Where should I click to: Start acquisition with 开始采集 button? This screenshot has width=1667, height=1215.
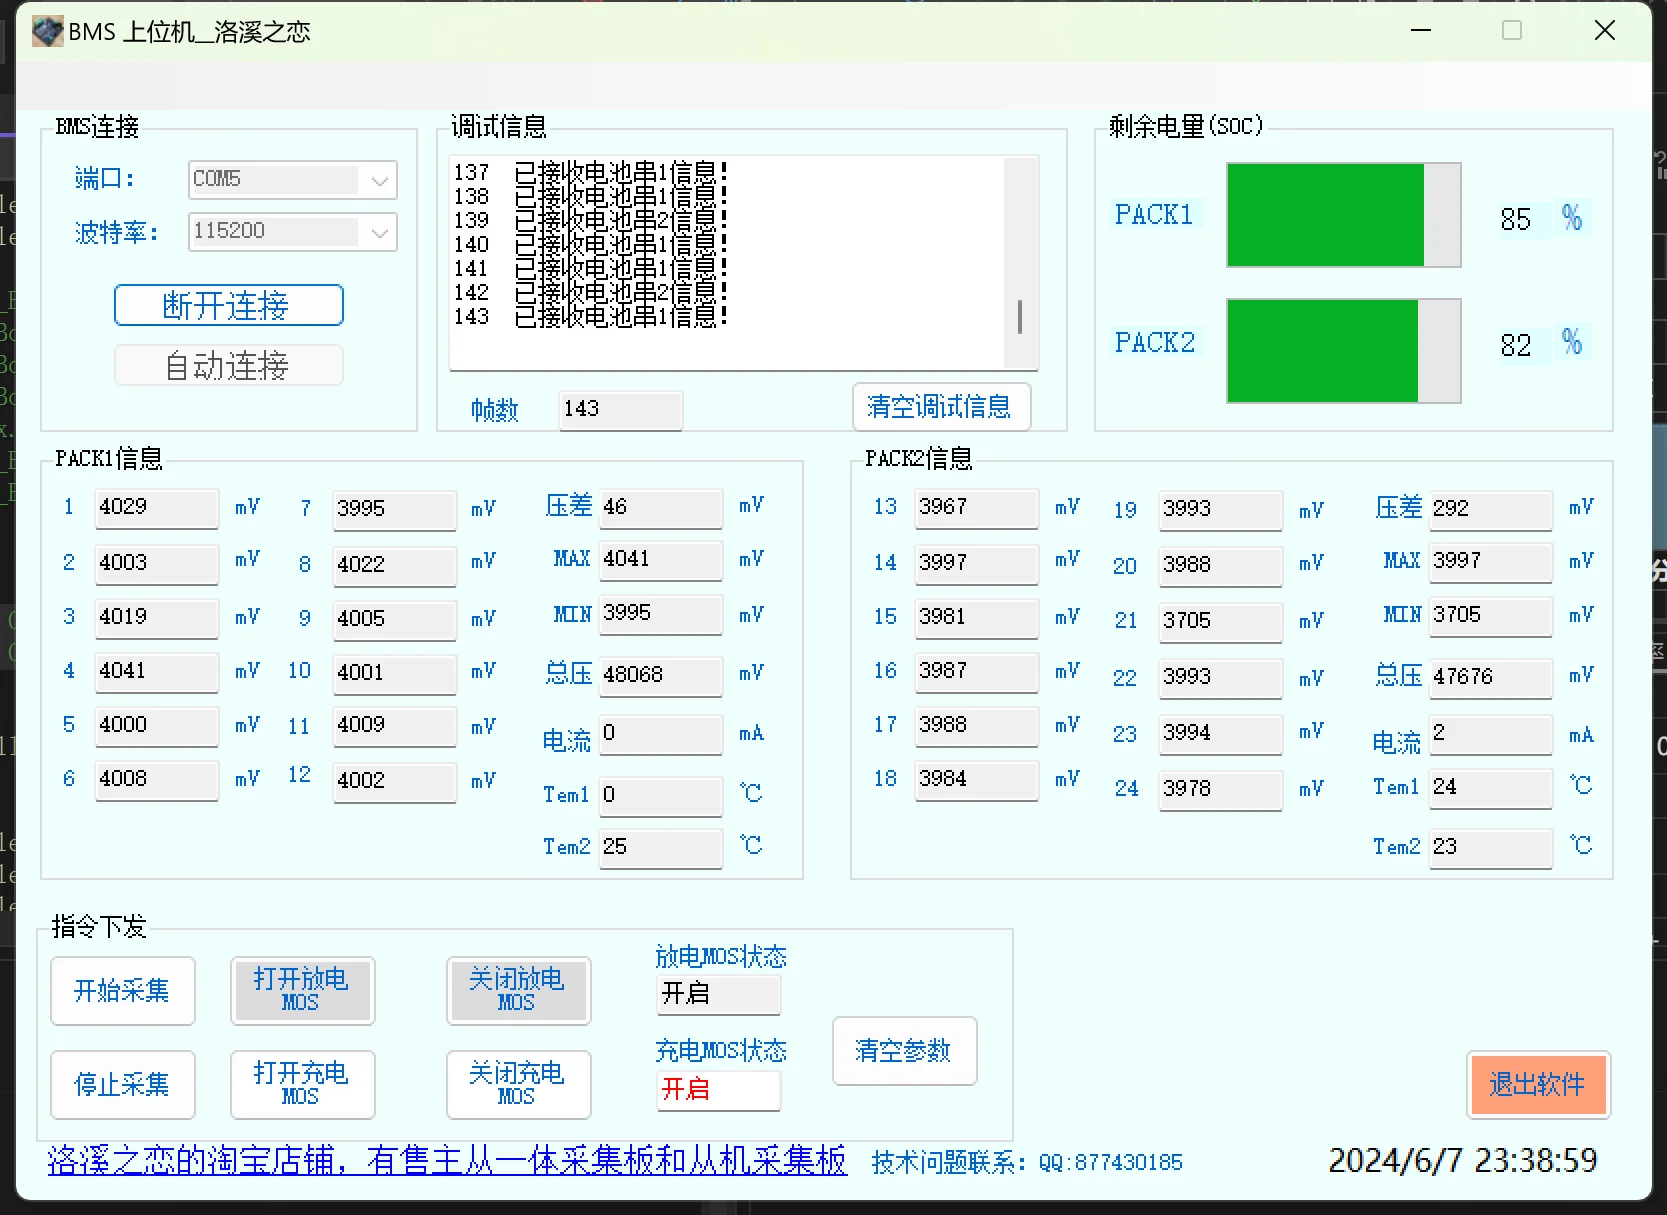[122, 991]
